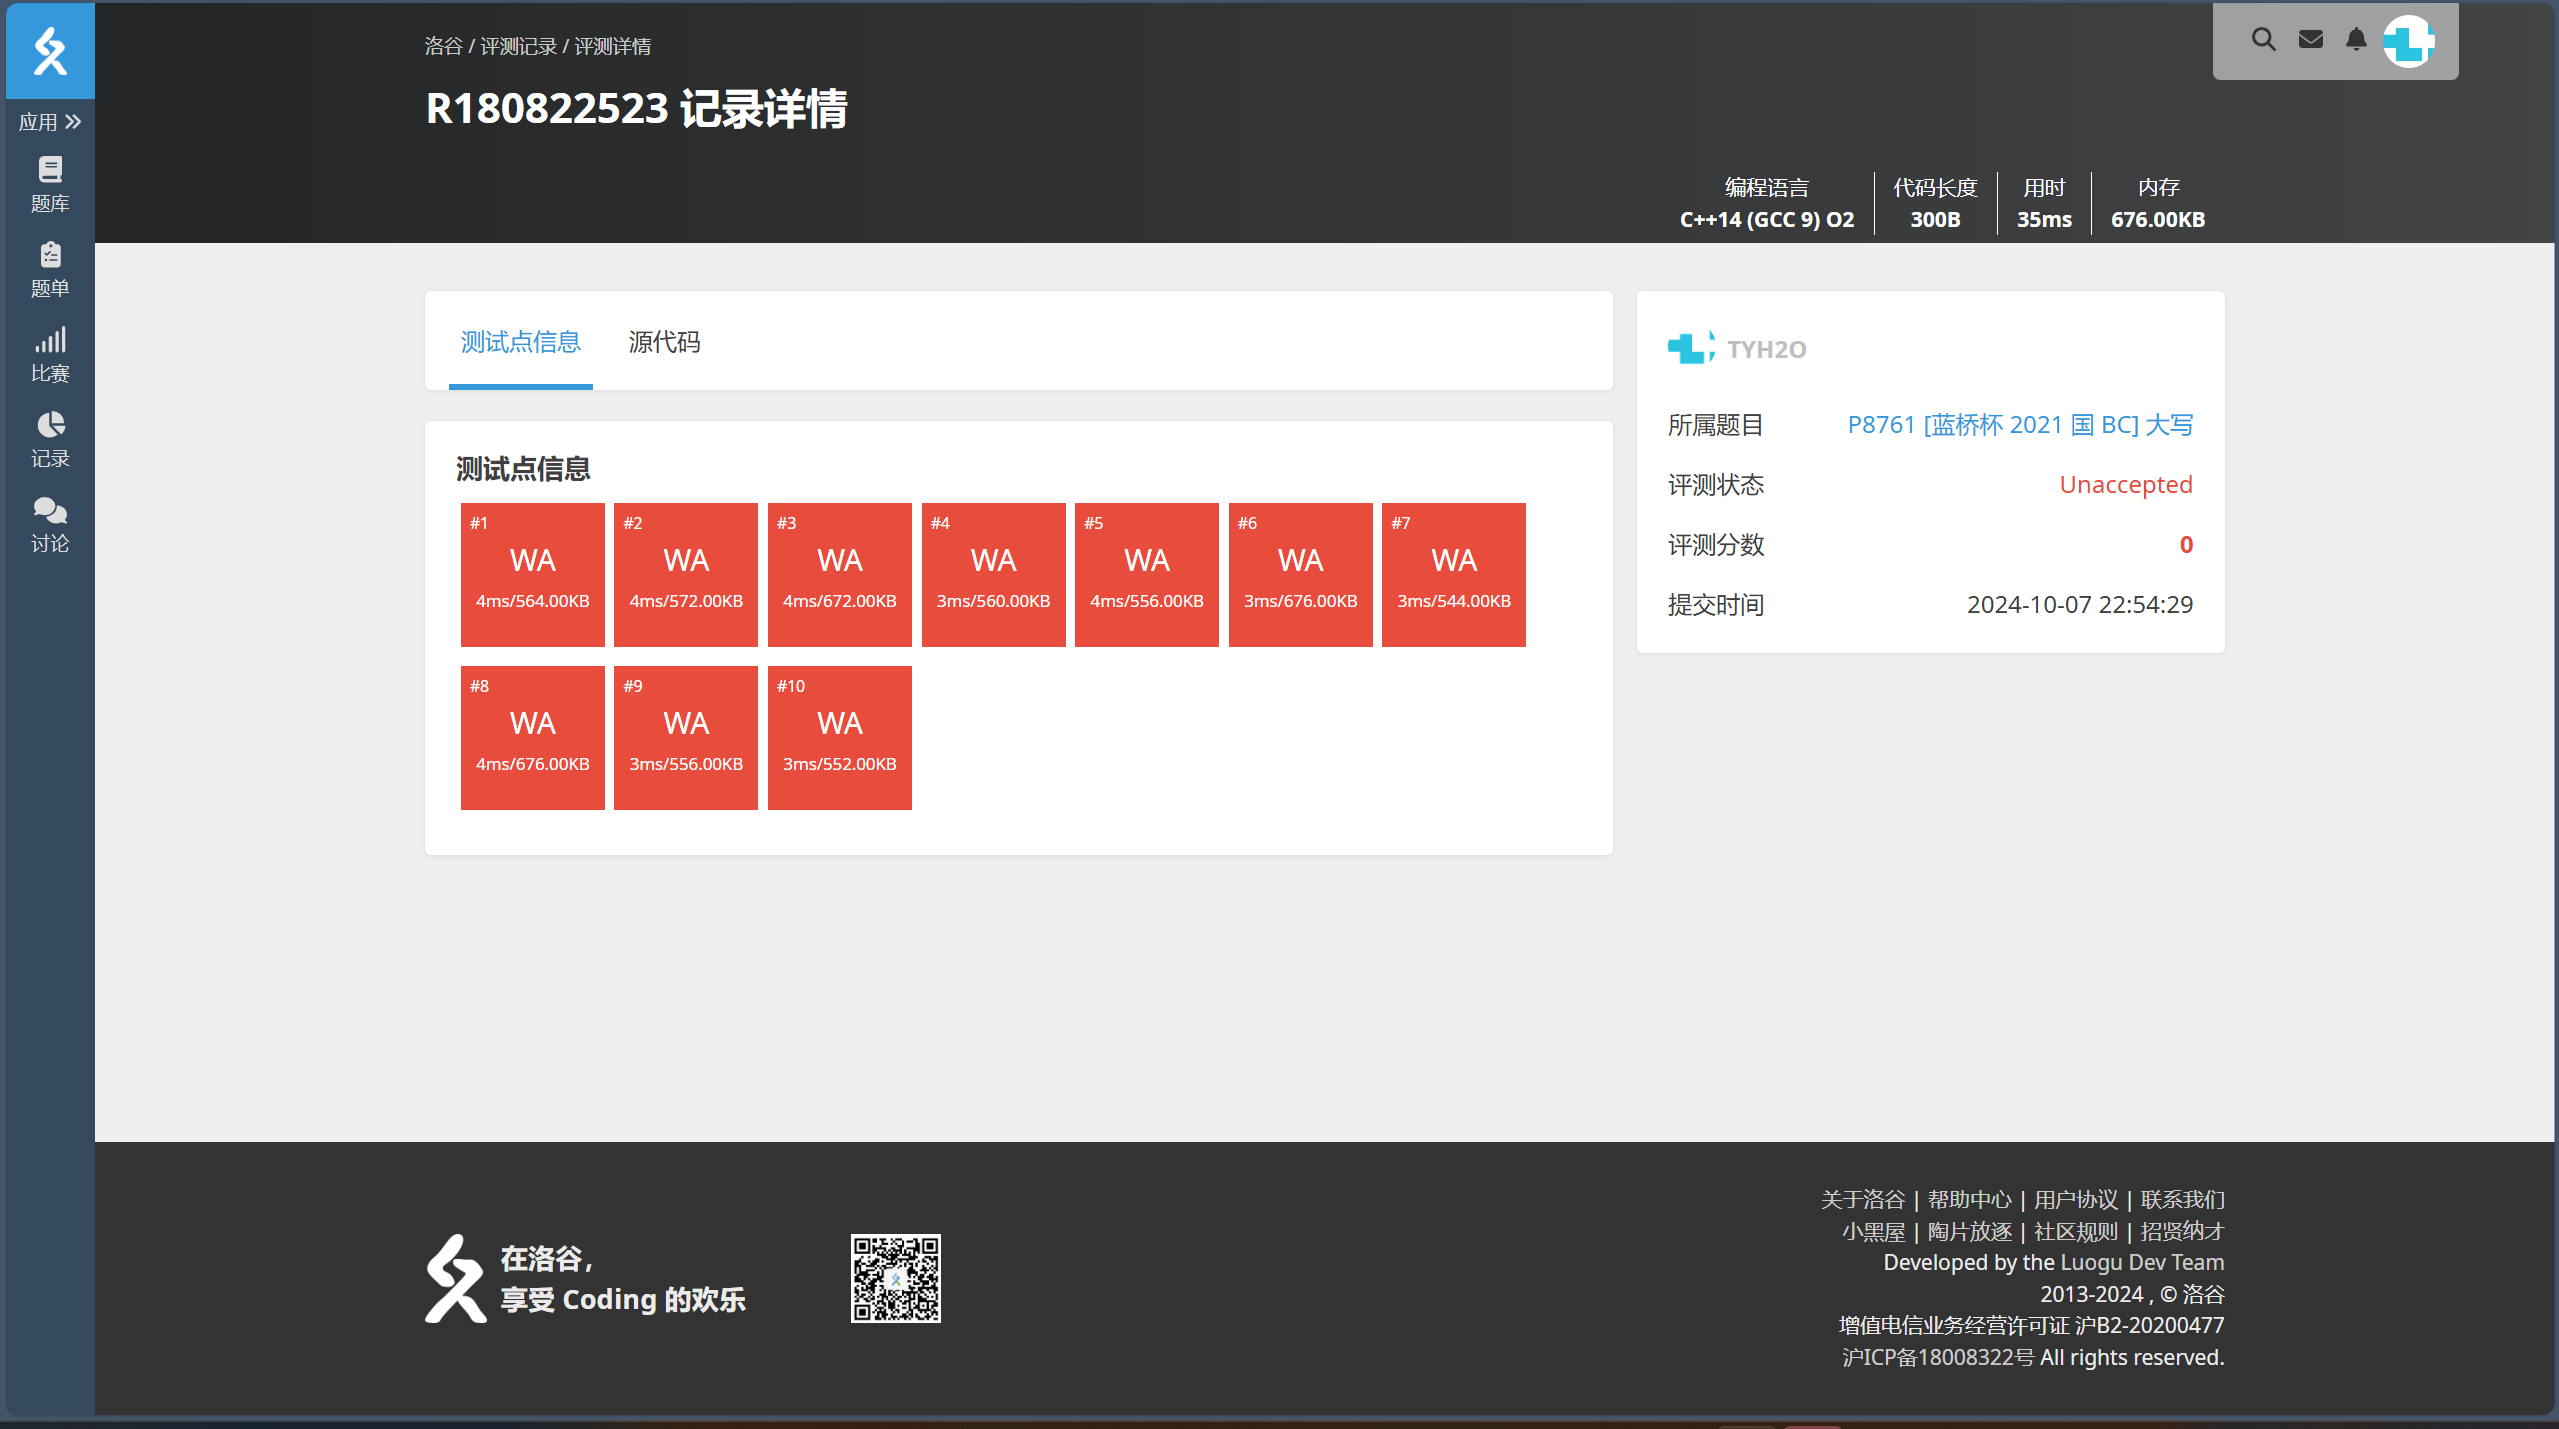Click the 评测记录 breadcrumb link
The height and width of the screenshot is (1429, 2559).
tap(518, 46)
